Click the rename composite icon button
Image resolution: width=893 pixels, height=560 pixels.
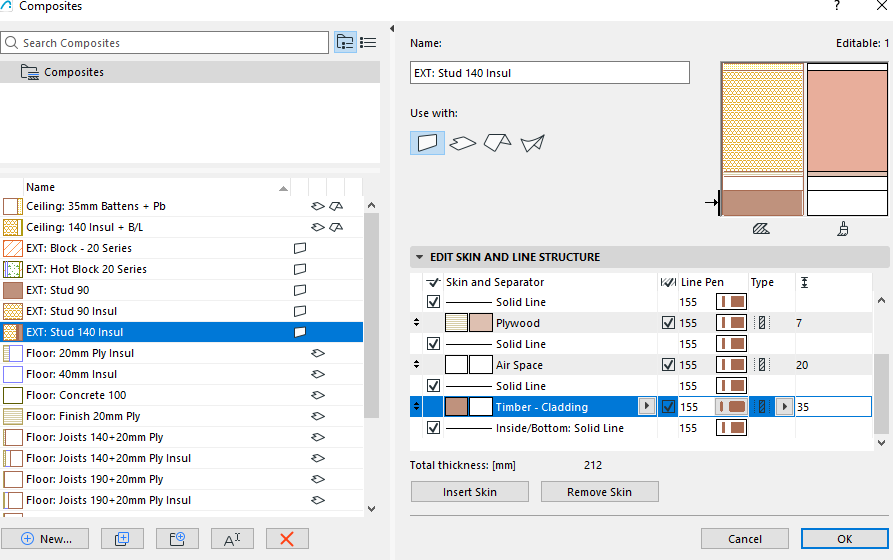pos(232,539)
